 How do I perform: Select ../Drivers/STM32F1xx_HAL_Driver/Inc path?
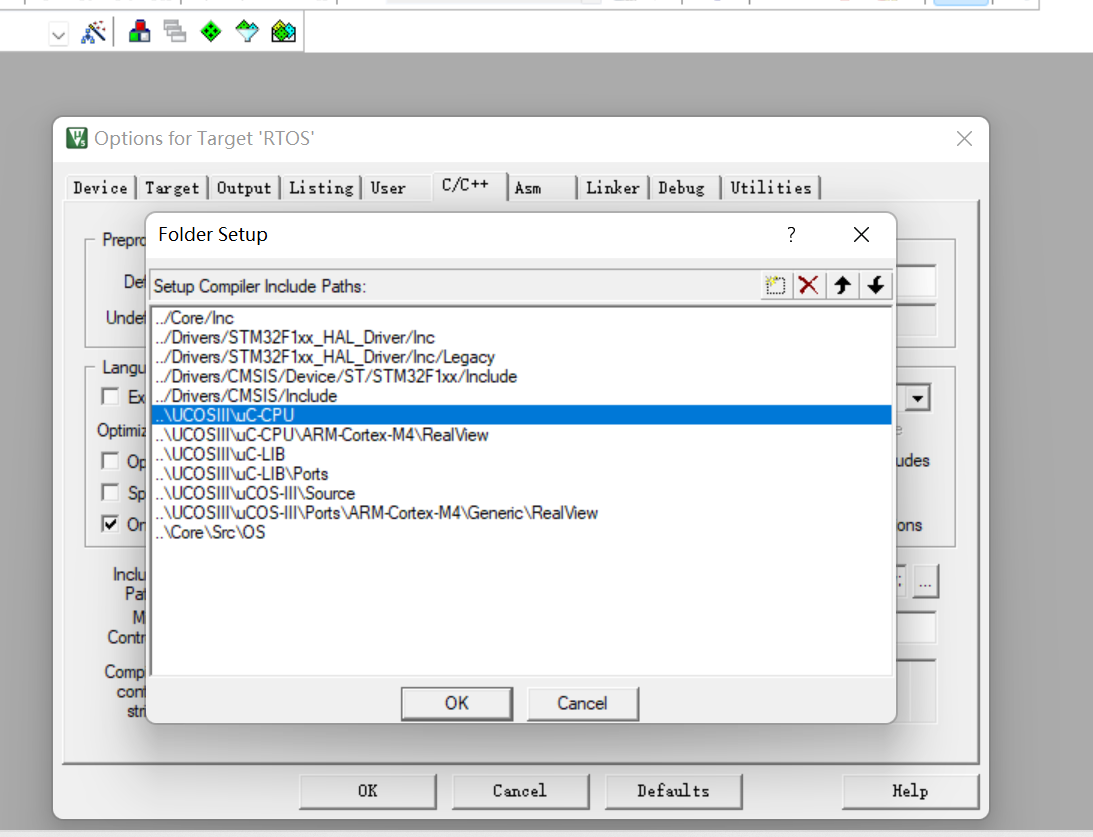coord(521,337)
